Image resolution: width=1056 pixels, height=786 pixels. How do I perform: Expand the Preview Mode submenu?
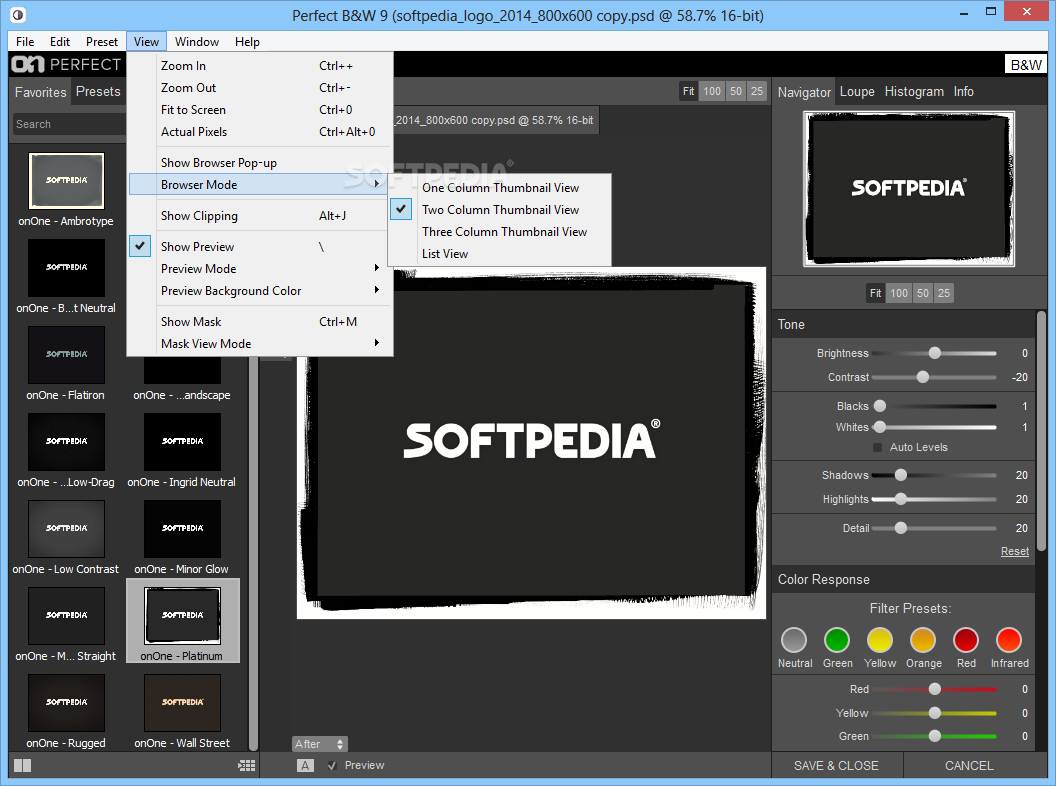(260, 269)
